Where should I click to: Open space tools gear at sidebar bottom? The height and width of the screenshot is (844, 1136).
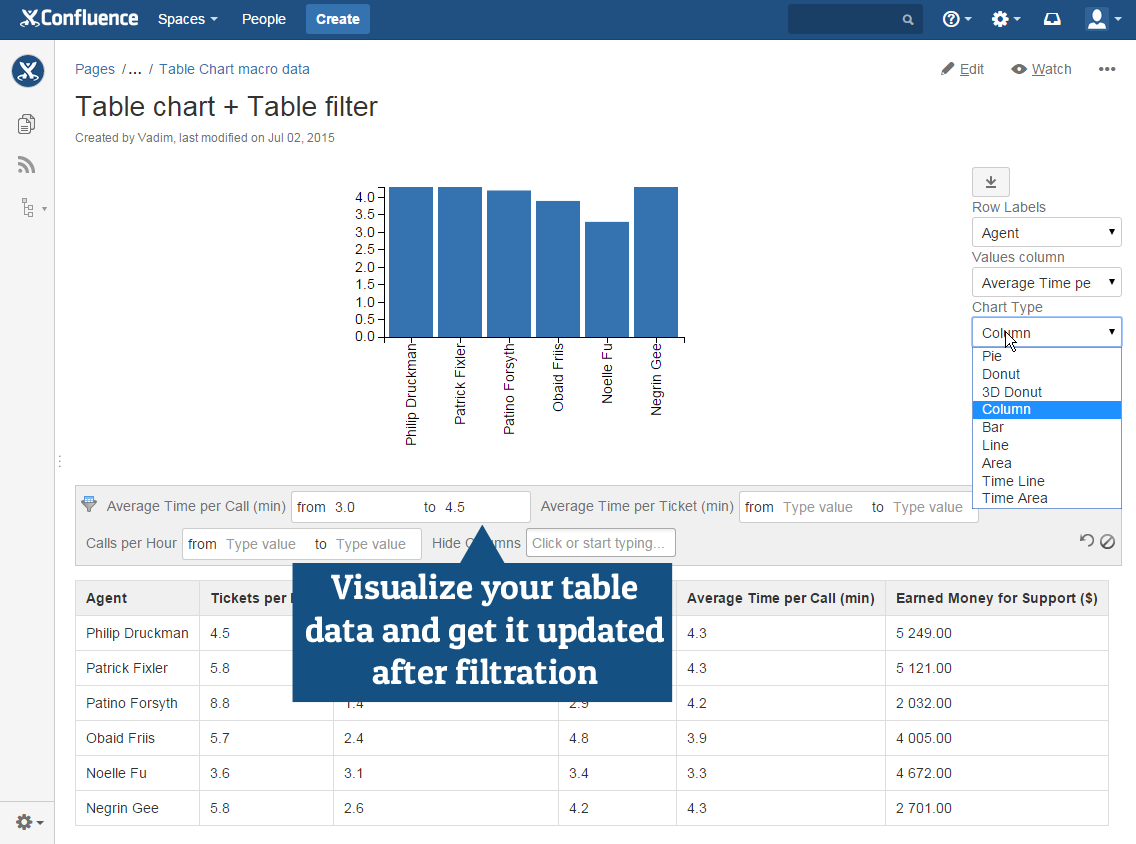[22, 822]
